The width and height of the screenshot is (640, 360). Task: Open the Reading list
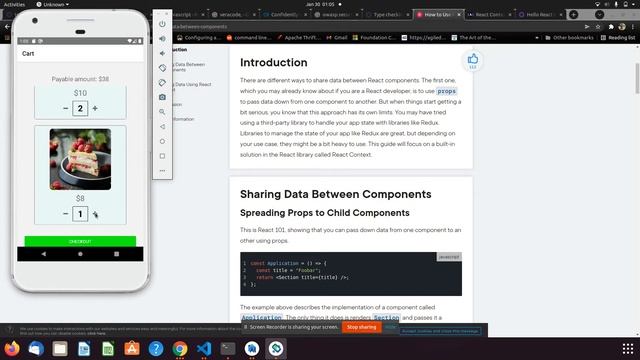(618, 38)
